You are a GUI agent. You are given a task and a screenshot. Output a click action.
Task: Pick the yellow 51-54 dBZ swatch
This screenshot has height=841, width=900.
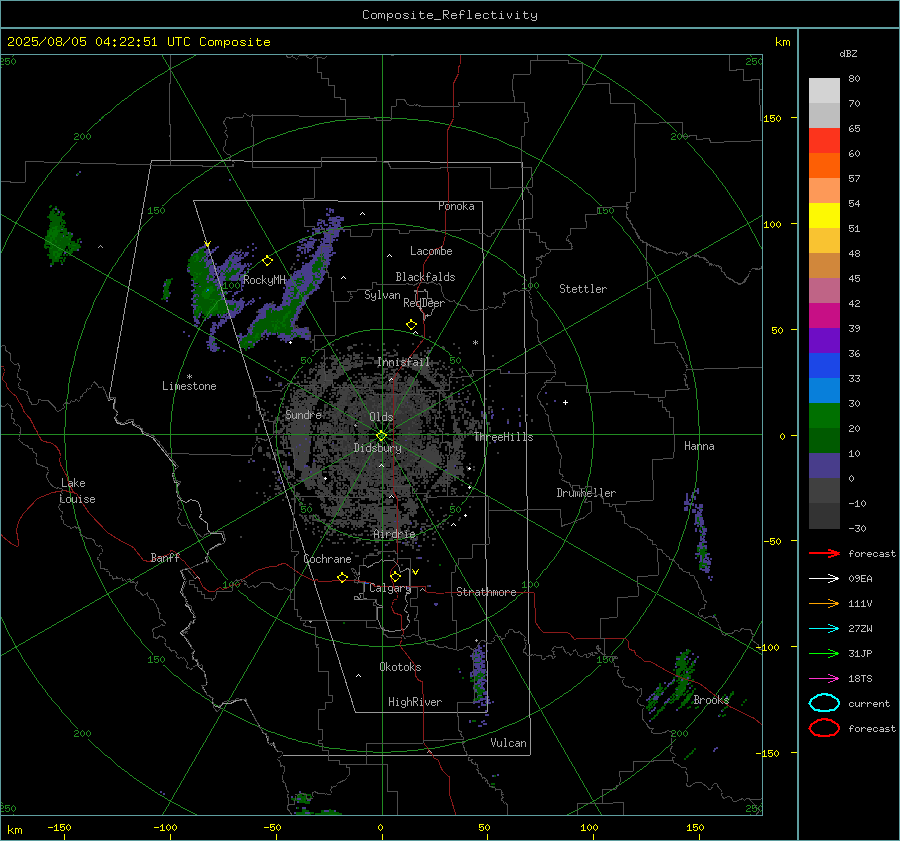tap(824, 215)
